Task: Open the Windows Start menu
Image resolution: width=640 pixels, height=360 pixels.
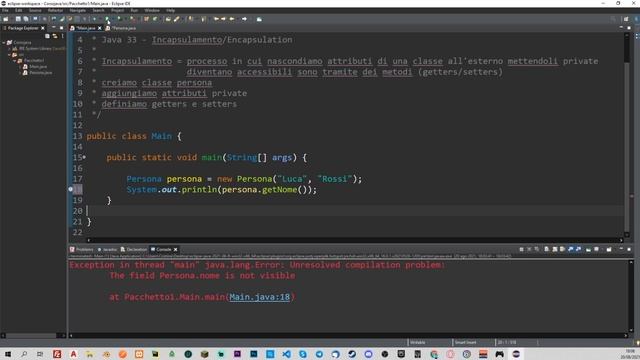Action: (7, 354)
